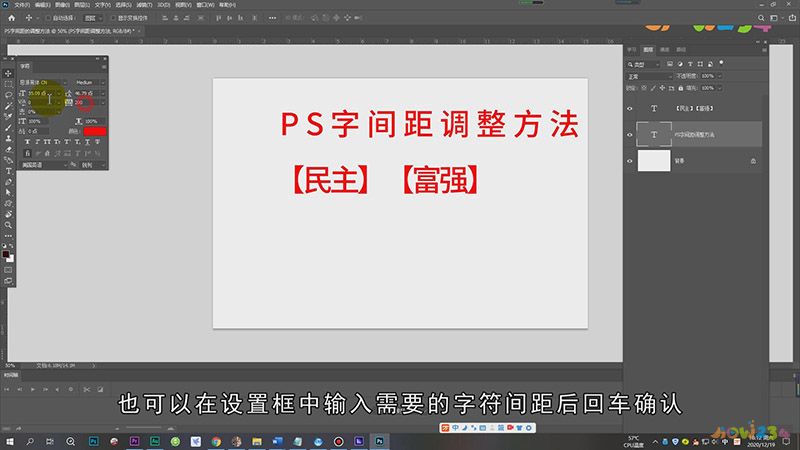The width and height of the screenshot is (800, 450).
Task: Select the Horizontal Type tool
Action: pos(8,171)
